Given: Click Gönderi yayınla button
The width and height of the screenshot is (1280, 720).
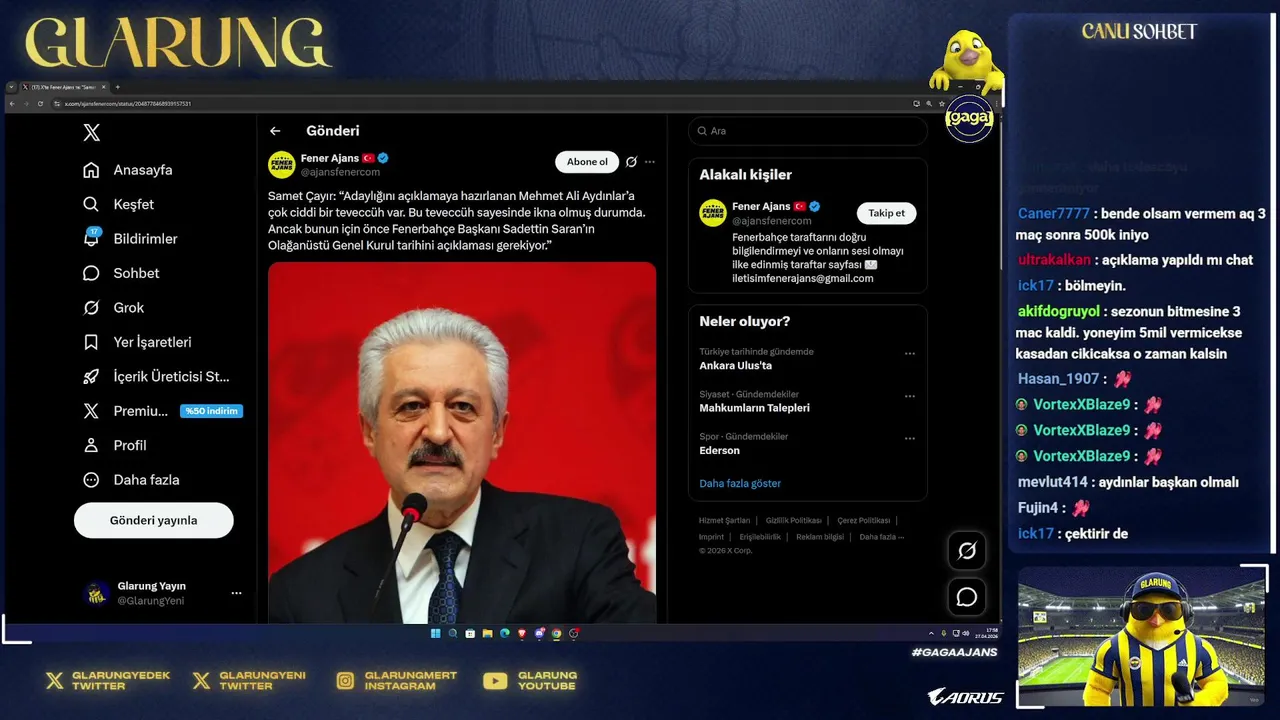Looking at the screenshot, I should 154,520.
